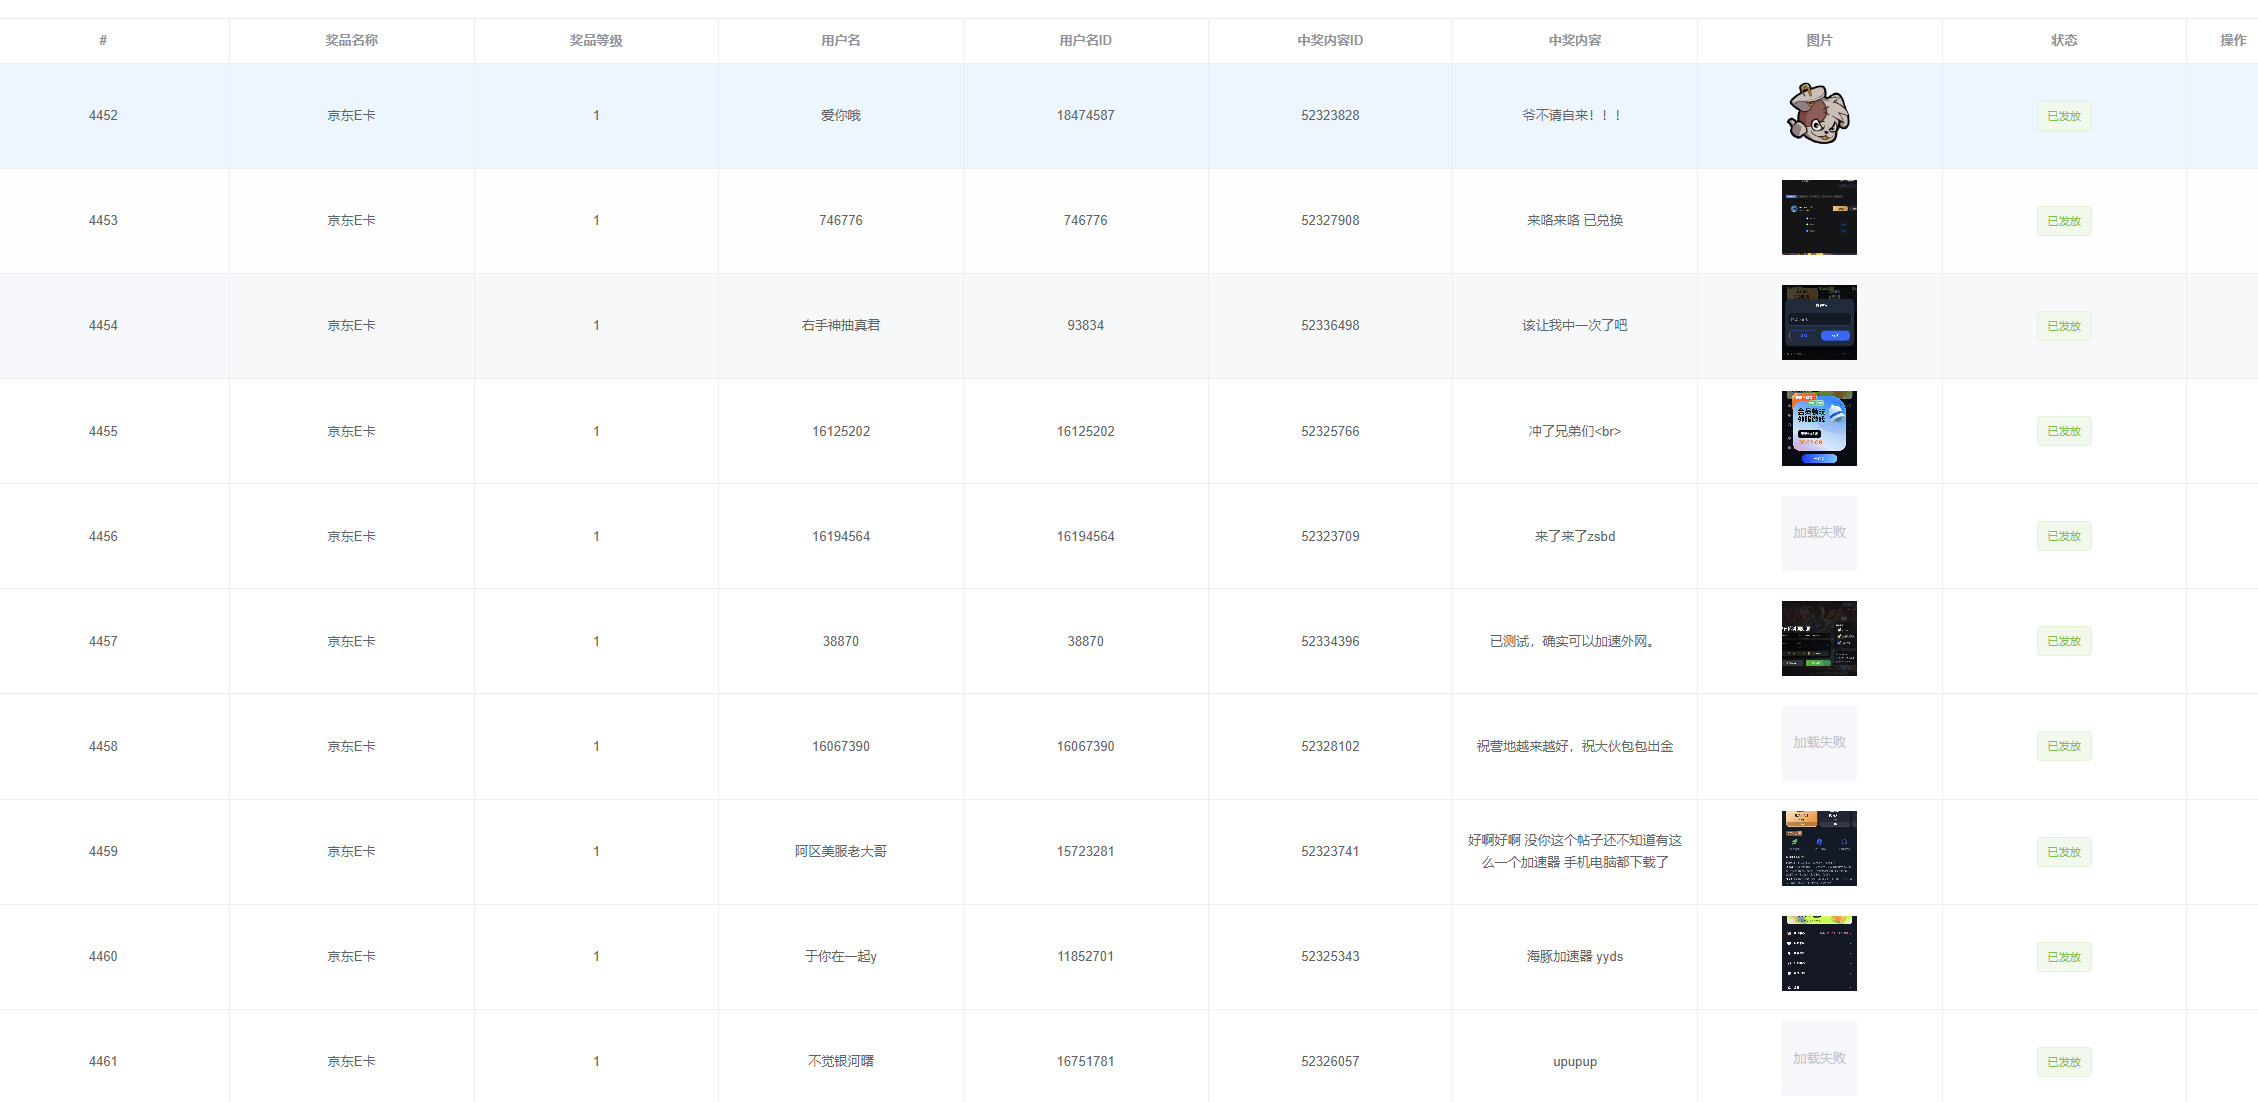
Task: Click the 已发放 status tag in row 4457
Action: point(2064,641)
